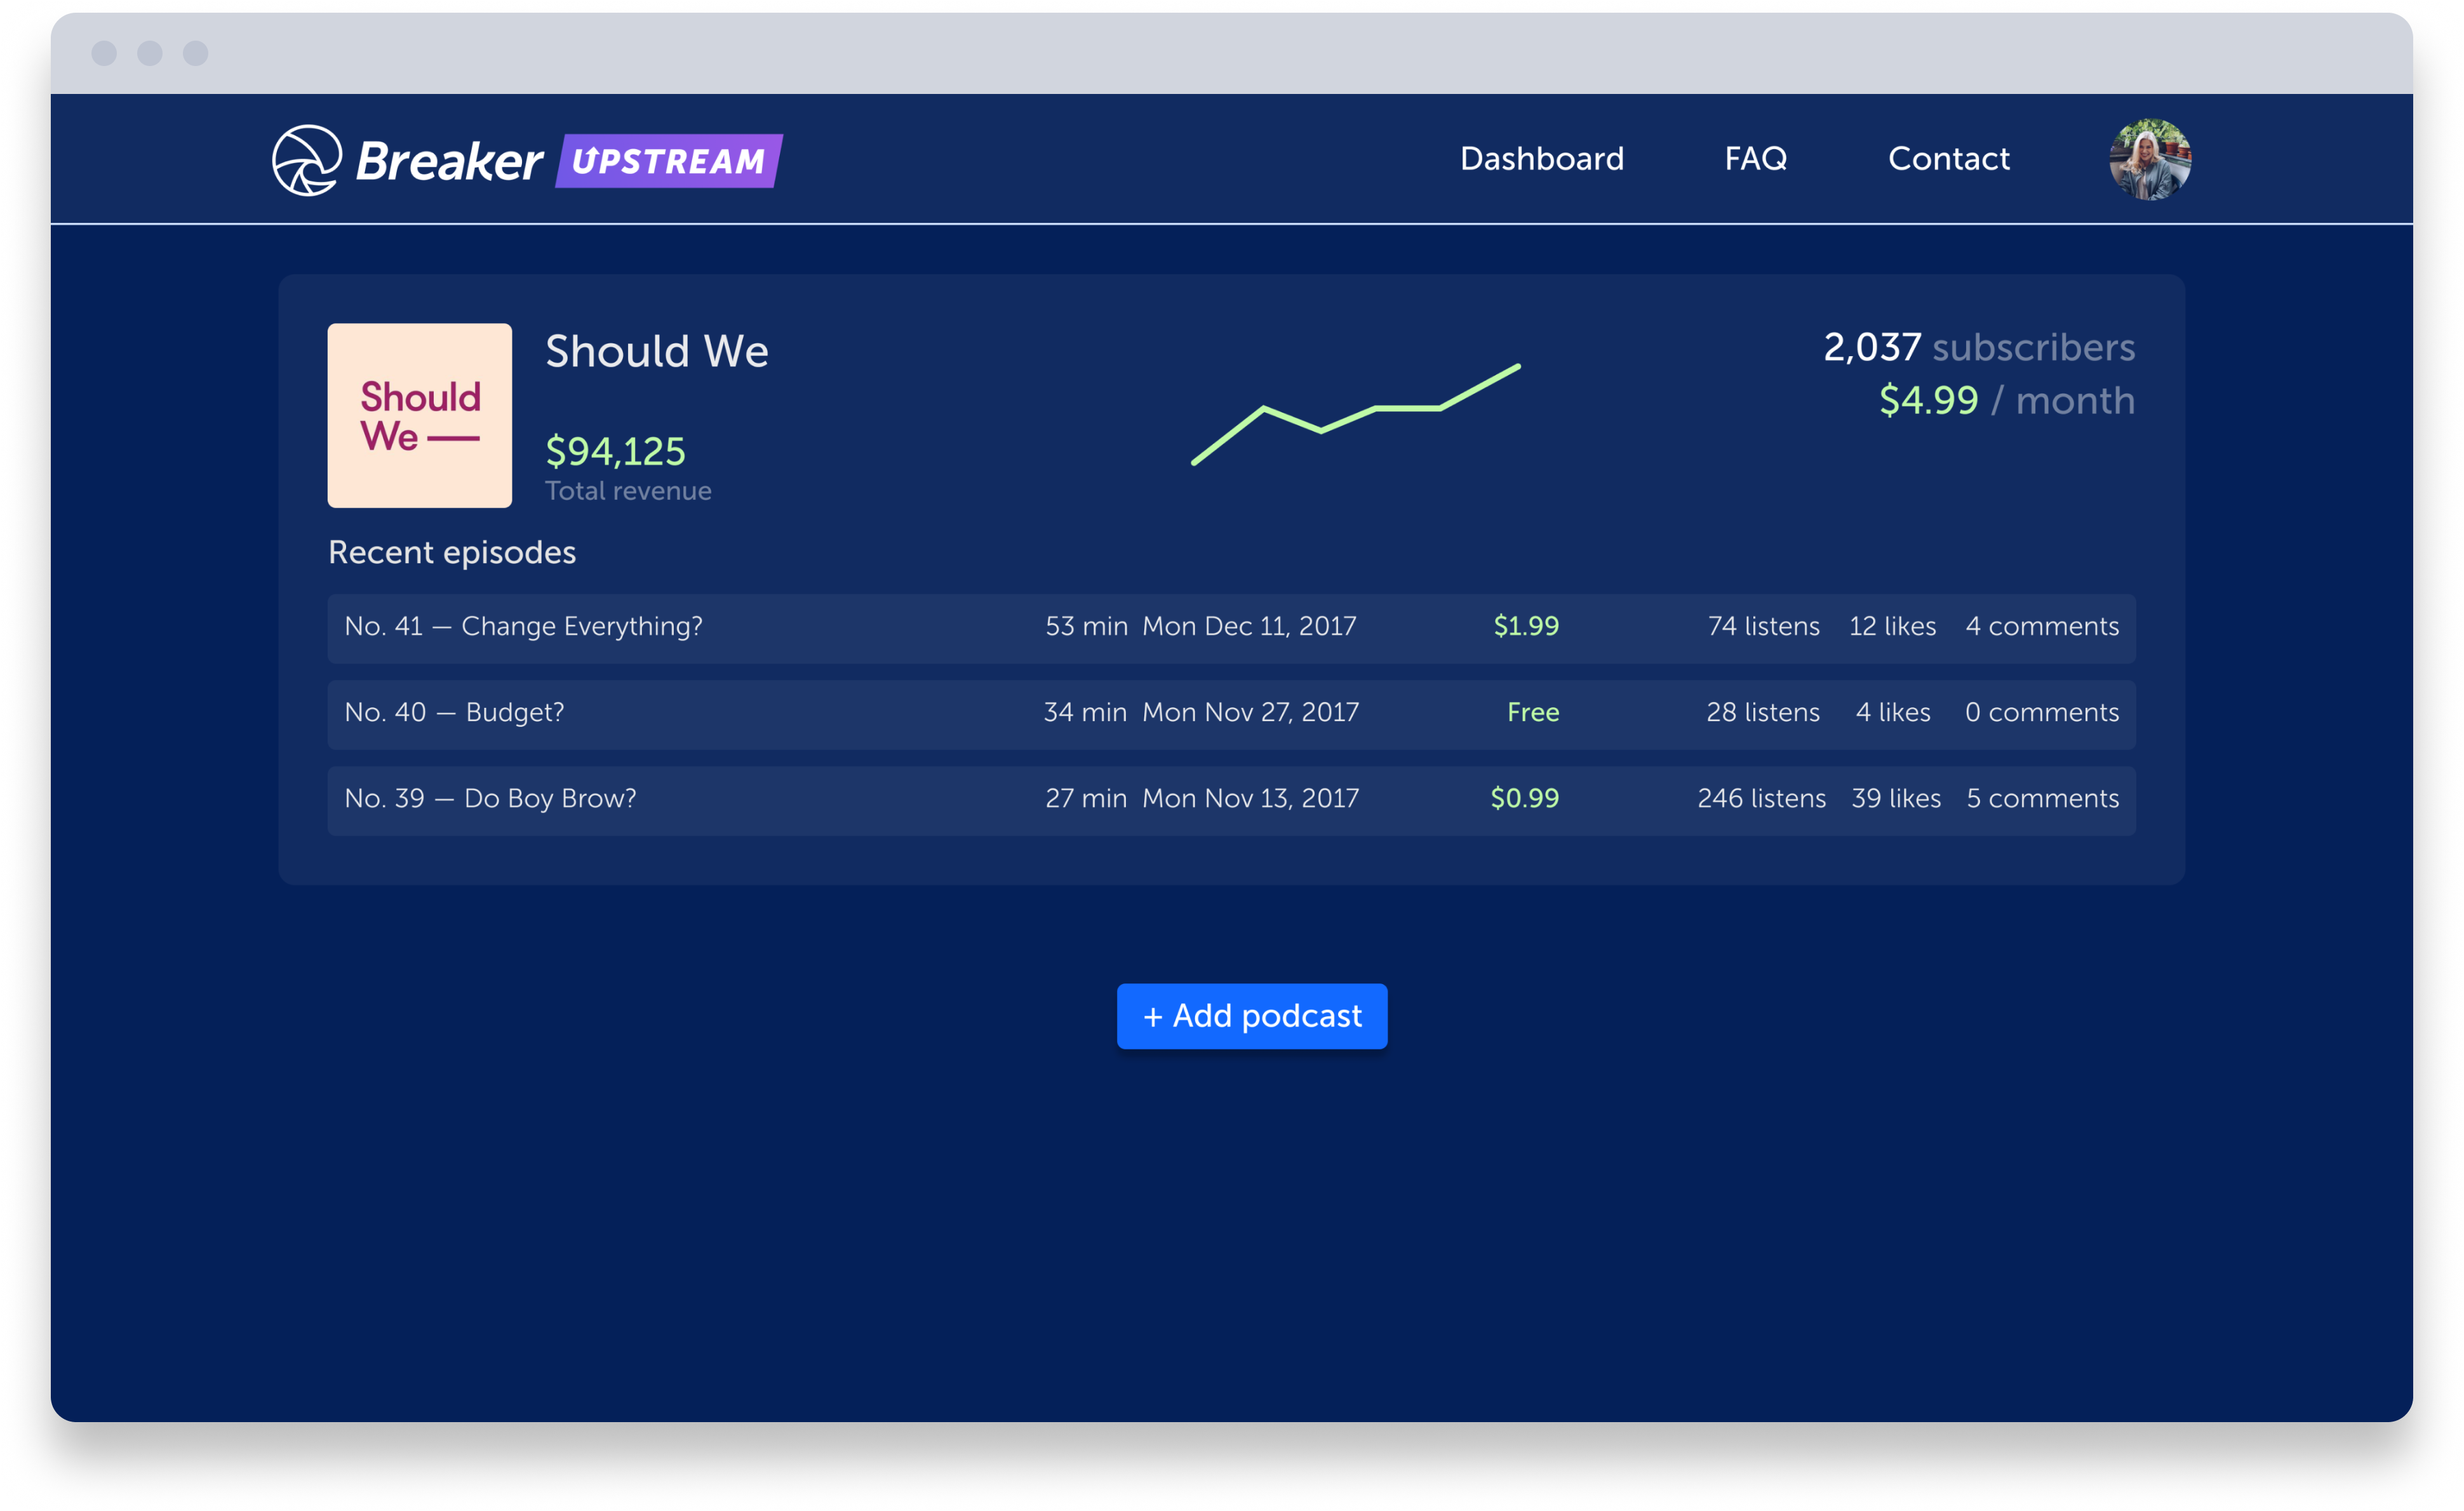Open the Dashboard nav item
Image resolution: width=2464 pixels, height=1511 pixels.
[1541, 159]
